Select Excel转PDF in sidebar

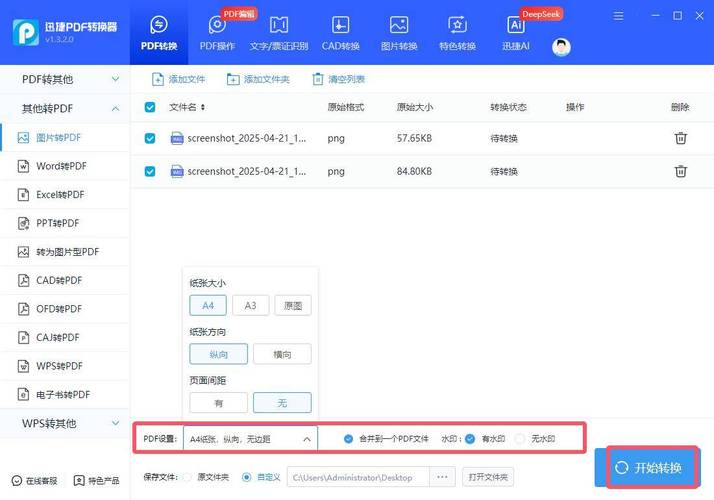tap(65, 195)
